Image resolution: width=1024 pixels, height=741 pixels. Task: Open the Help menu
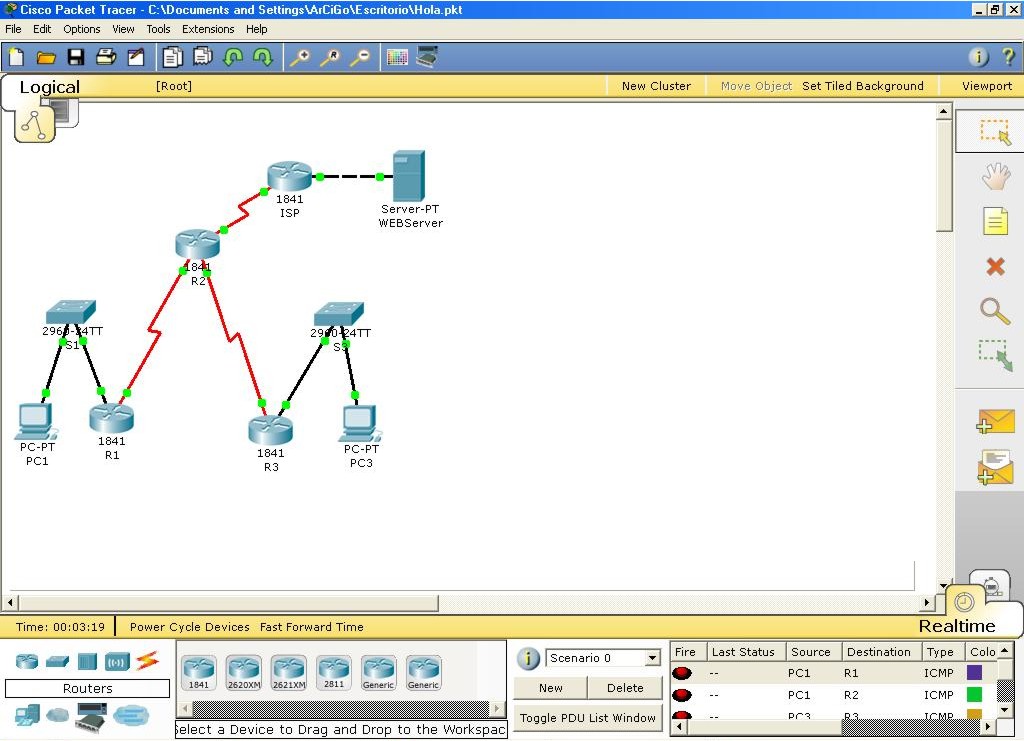[257, 29]
